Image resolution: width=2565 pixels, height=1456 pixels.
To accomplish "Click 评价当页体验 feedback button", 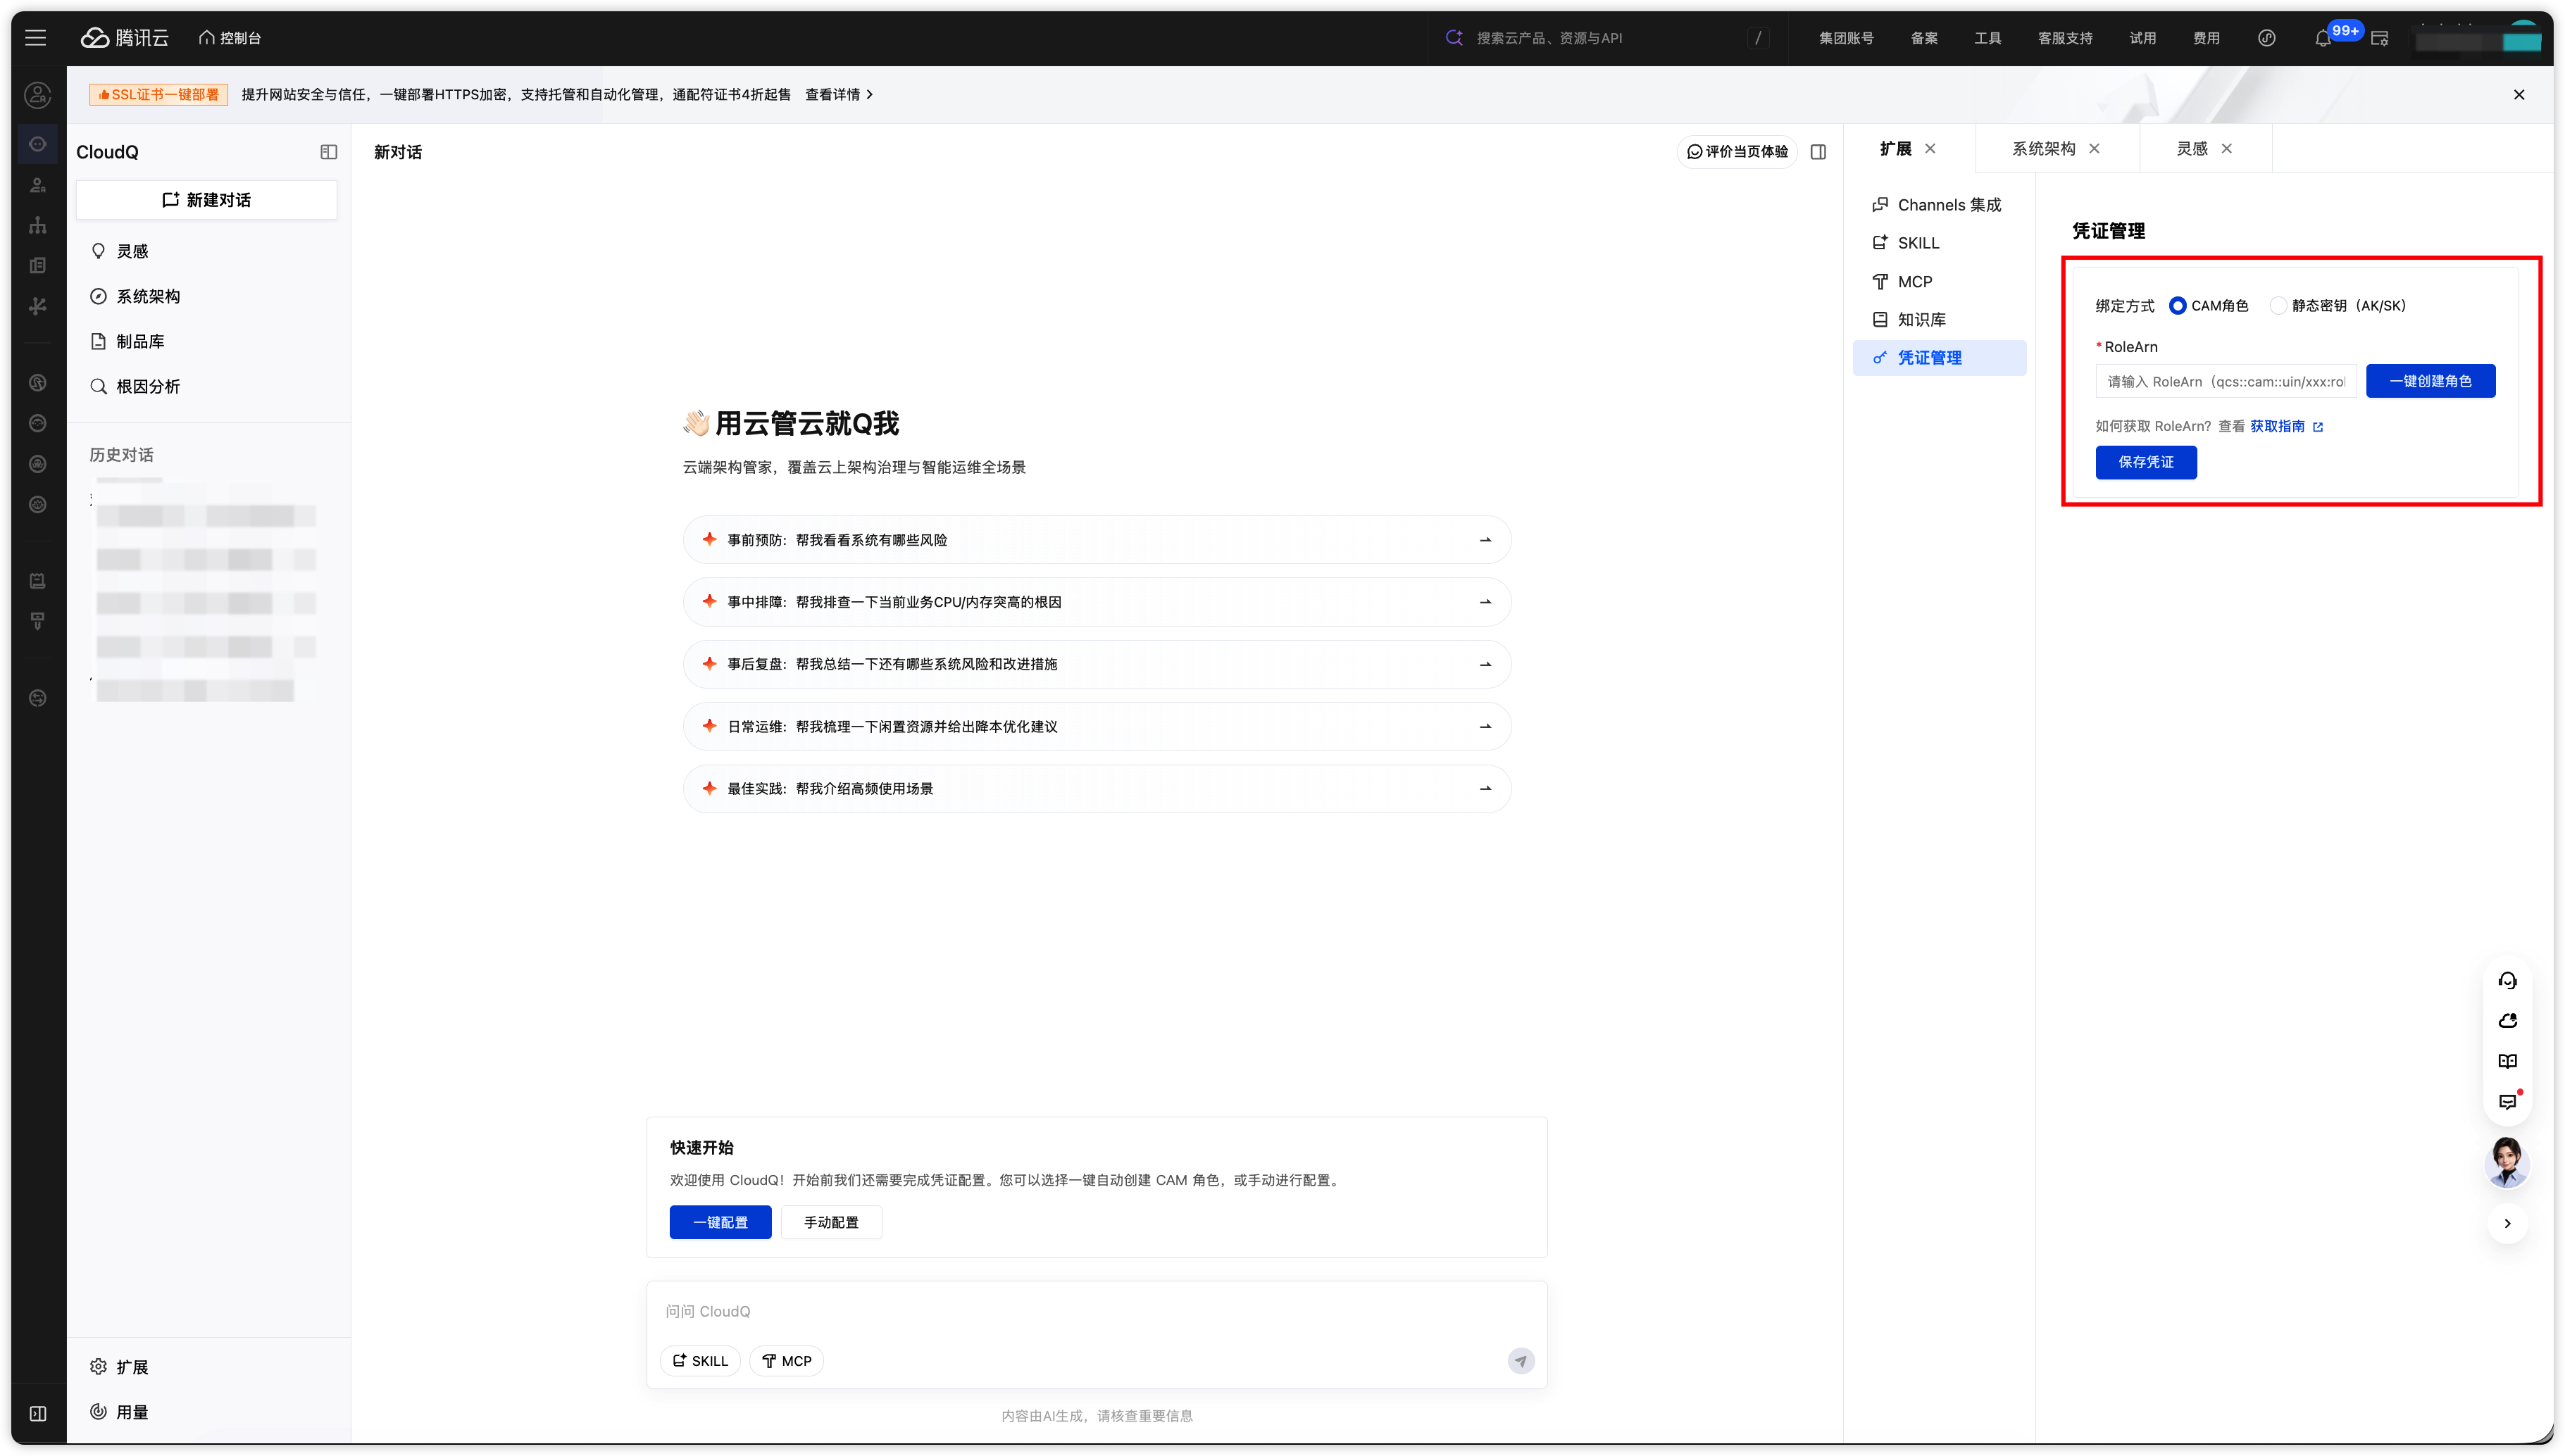I will [x=1737, y=151].
